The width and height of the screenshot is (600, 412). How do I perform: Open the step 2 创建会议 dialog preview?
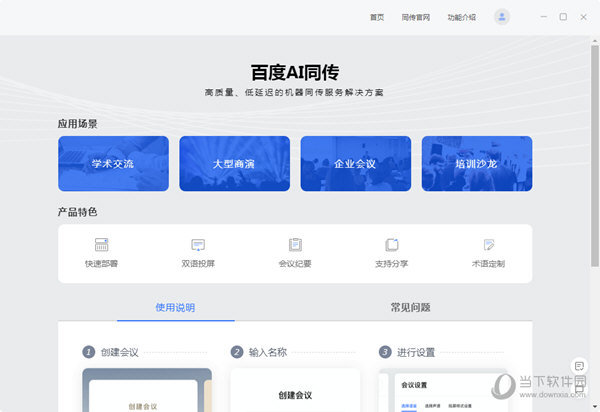(x=295, y=390)
